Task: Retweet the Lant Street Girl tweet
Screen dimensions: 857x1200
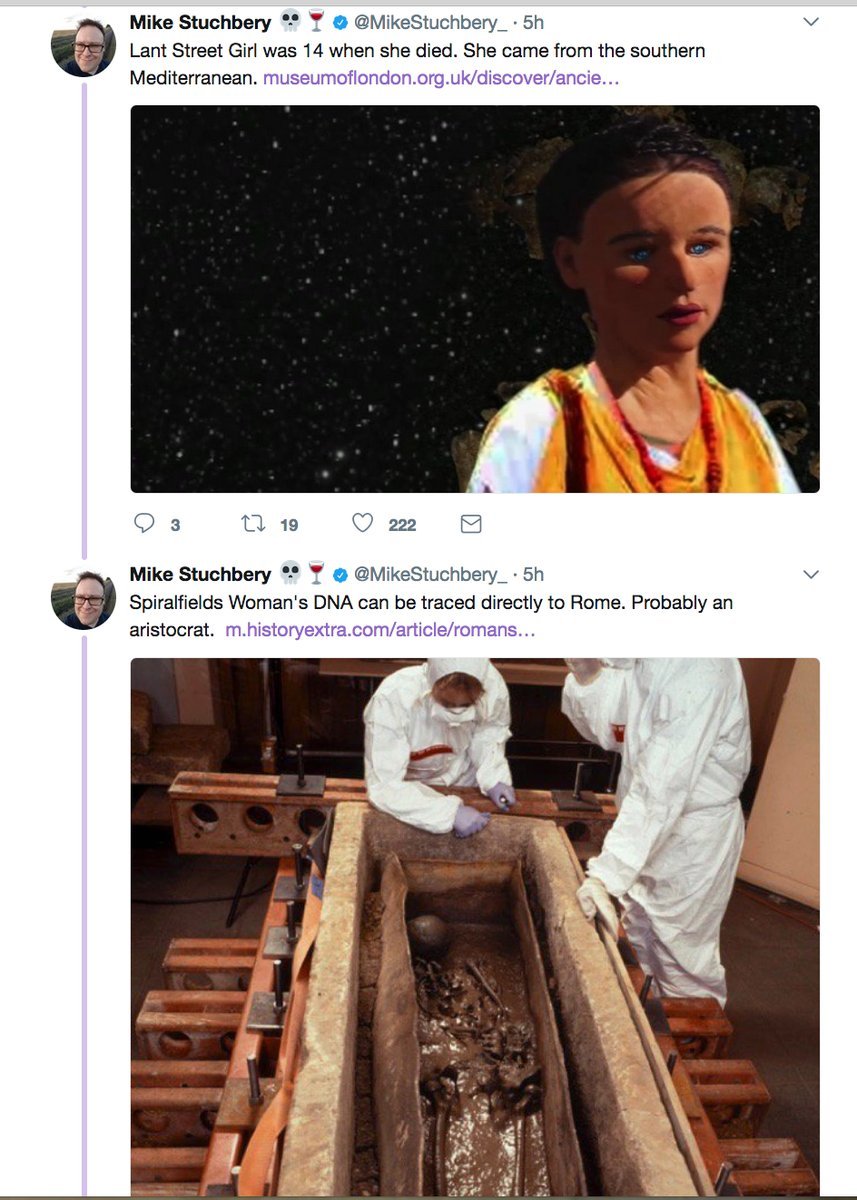Action: tap(253, 524)
